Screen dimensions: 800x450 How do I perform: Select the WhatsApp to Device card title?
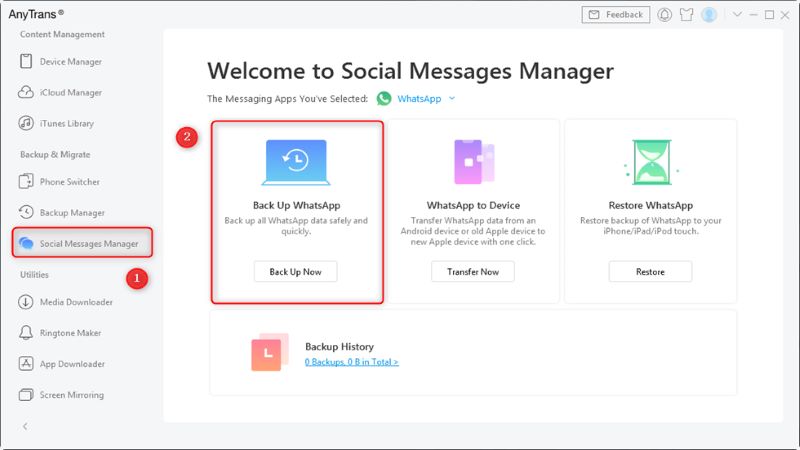(x=473, y=206)
